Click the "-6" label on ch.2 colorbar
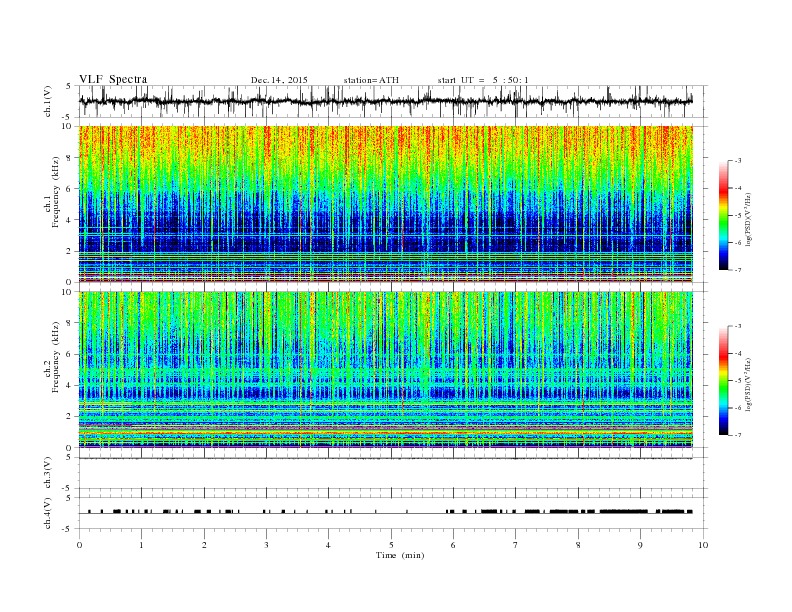The image size is (792, 612). click(738, 407)
